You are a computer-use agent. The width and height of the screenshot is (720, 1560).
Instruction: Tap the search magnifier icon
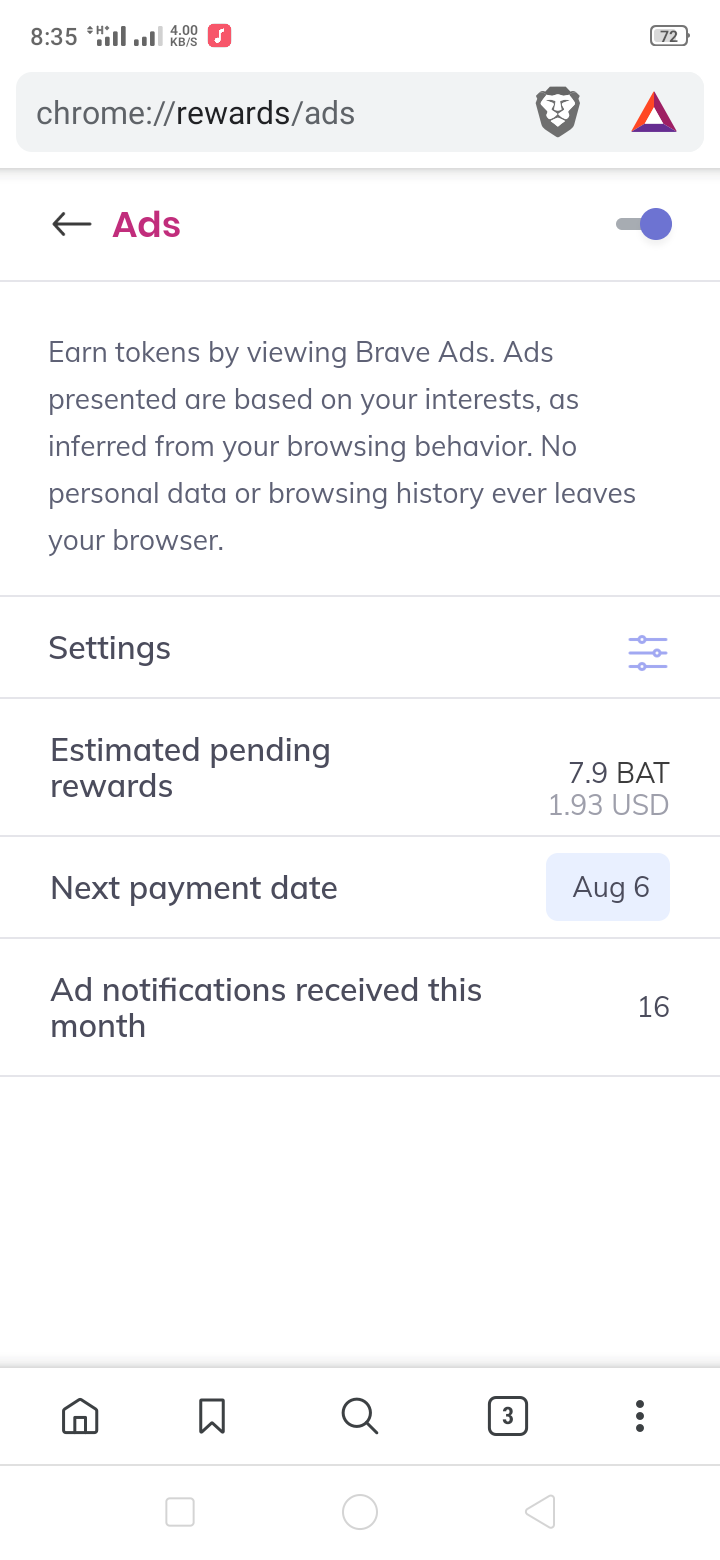pos(359,1415)
